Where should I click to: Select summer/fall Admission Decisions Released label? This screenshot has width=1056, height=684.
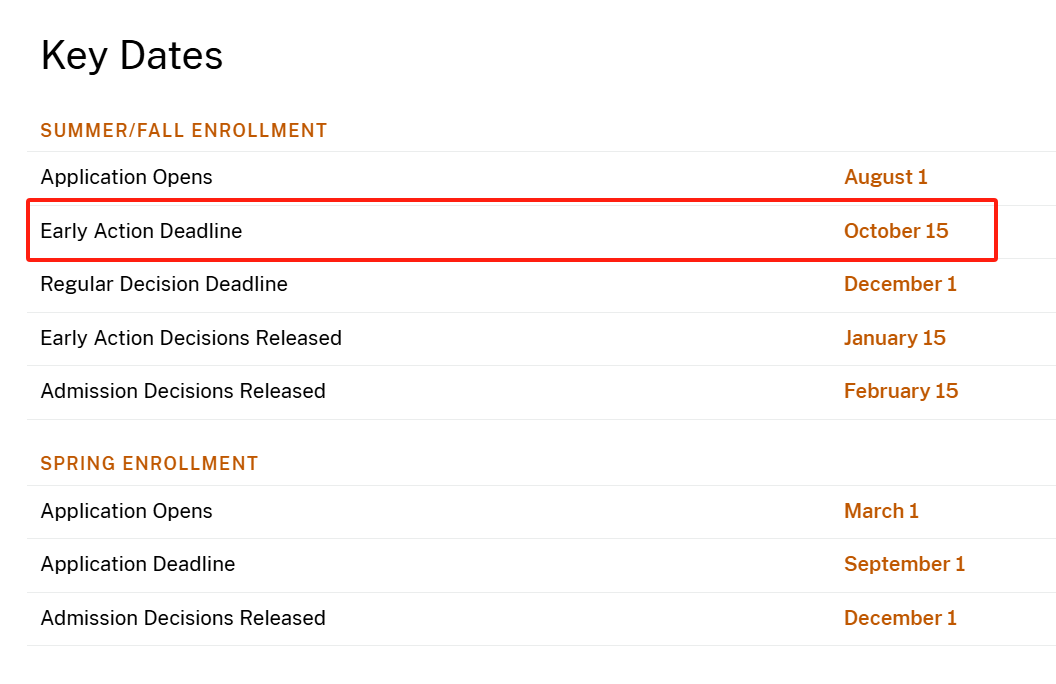[183, 391]
